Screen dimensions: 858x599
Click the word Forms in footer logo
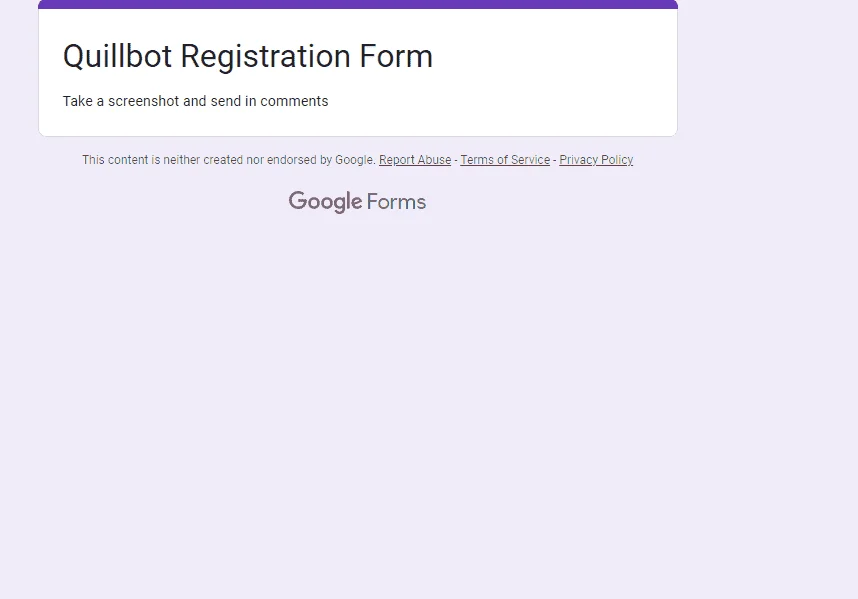pyautogui.click(x=396, y=202)
